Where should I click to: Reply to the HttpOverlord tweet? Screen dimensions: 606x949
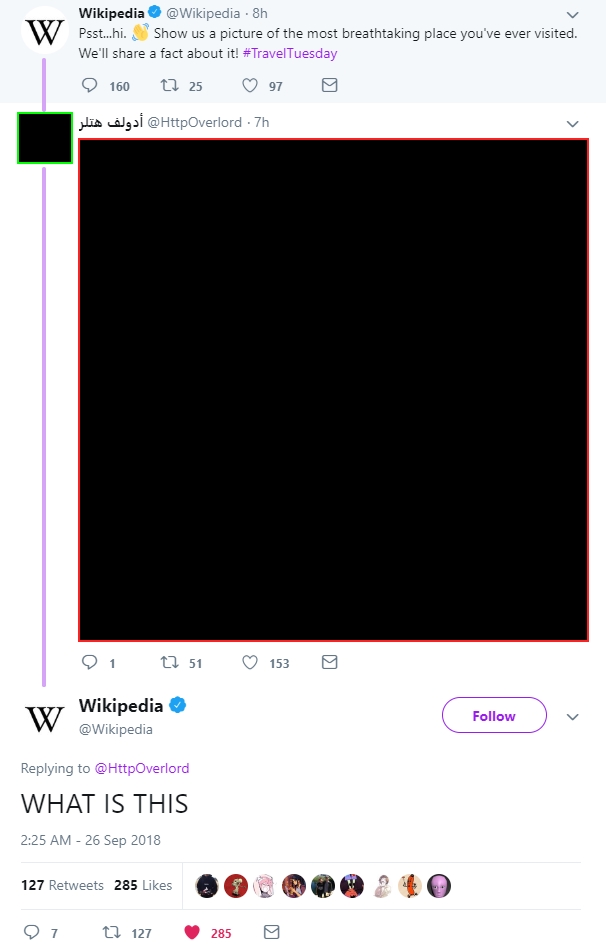[x=90, y=662]
